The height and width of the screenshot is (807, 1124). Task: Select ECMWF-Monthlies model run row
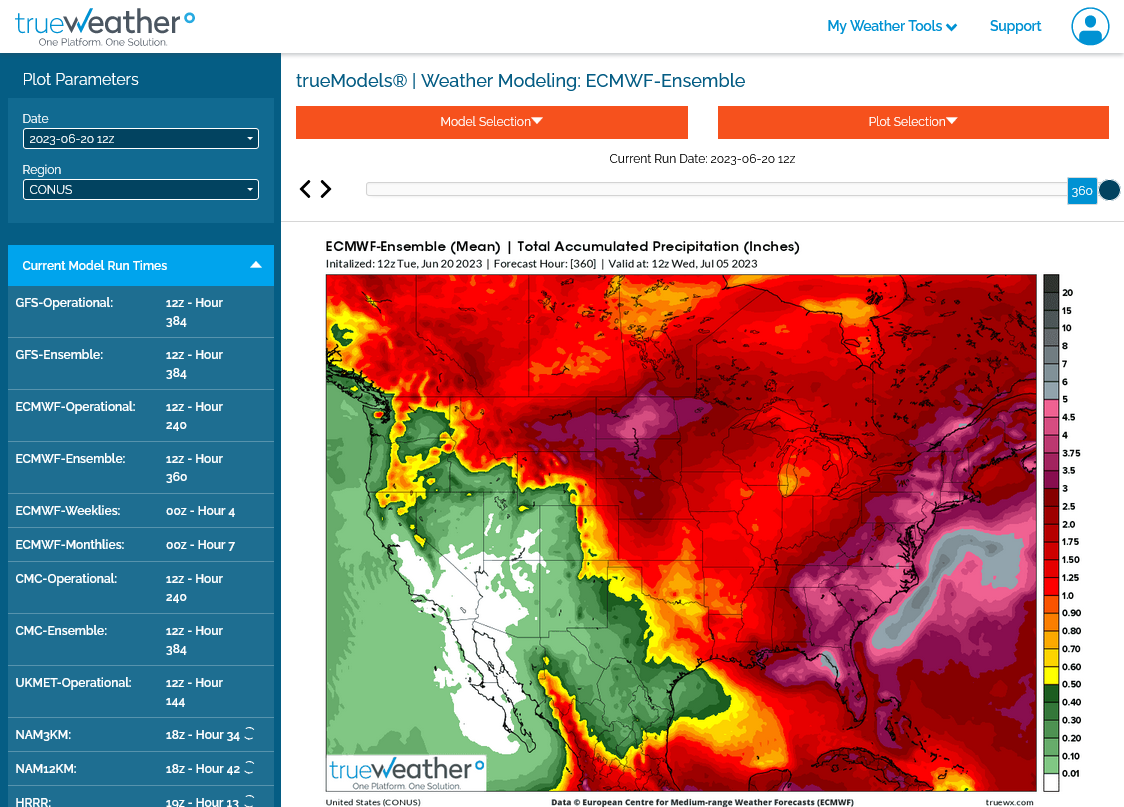pos(140,545)
